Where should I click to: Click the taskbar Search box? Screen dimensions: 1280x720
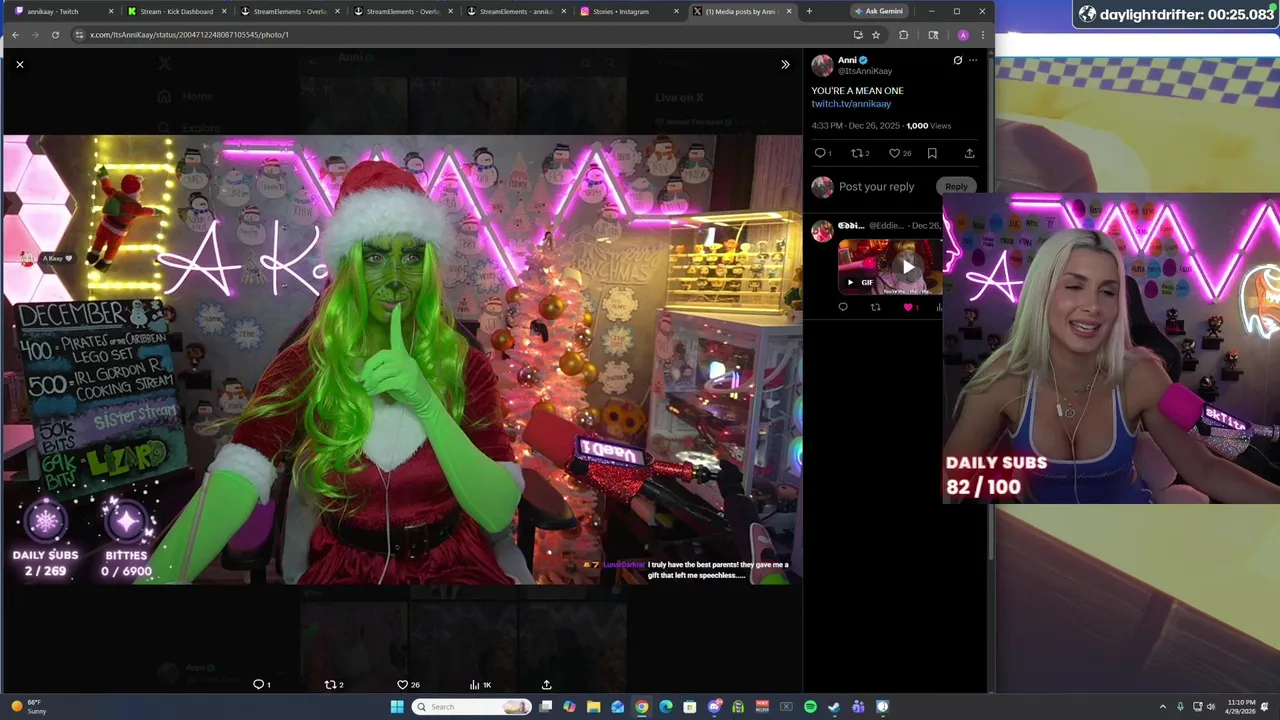click(472, 707)
